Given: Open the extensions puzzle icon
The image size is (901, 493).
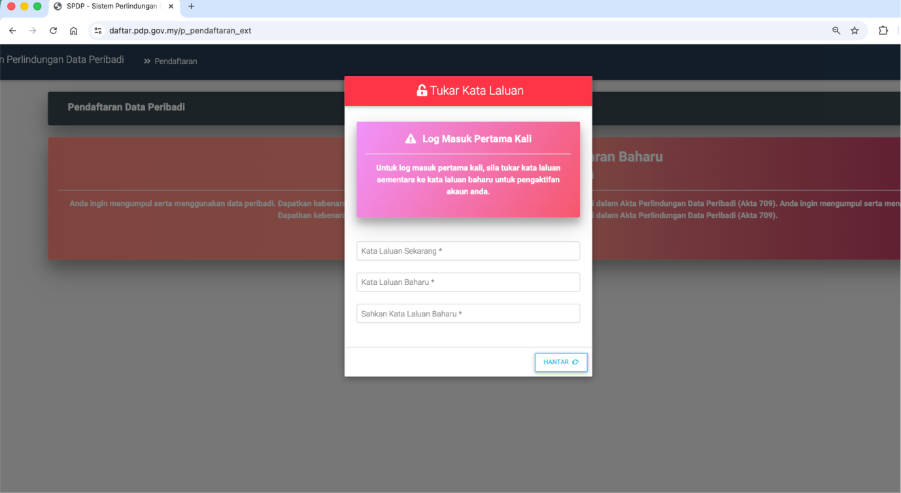Looking at the screenshot, I should (883, 30).
